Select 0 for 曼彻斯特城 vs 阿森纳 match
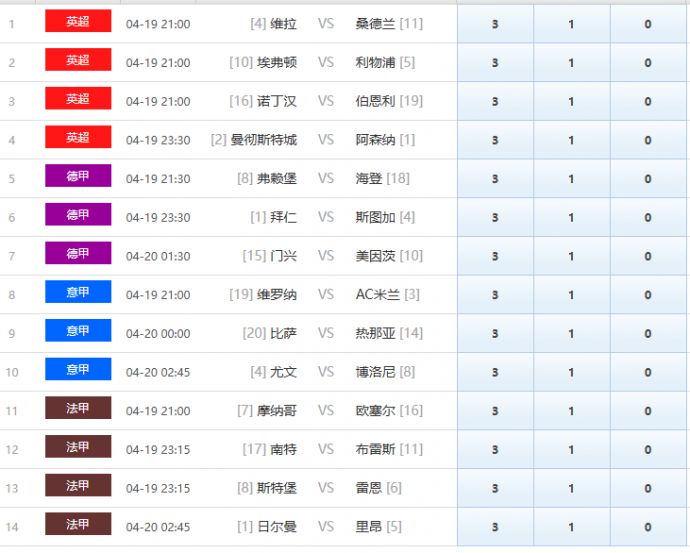 [x=648, y=140]
